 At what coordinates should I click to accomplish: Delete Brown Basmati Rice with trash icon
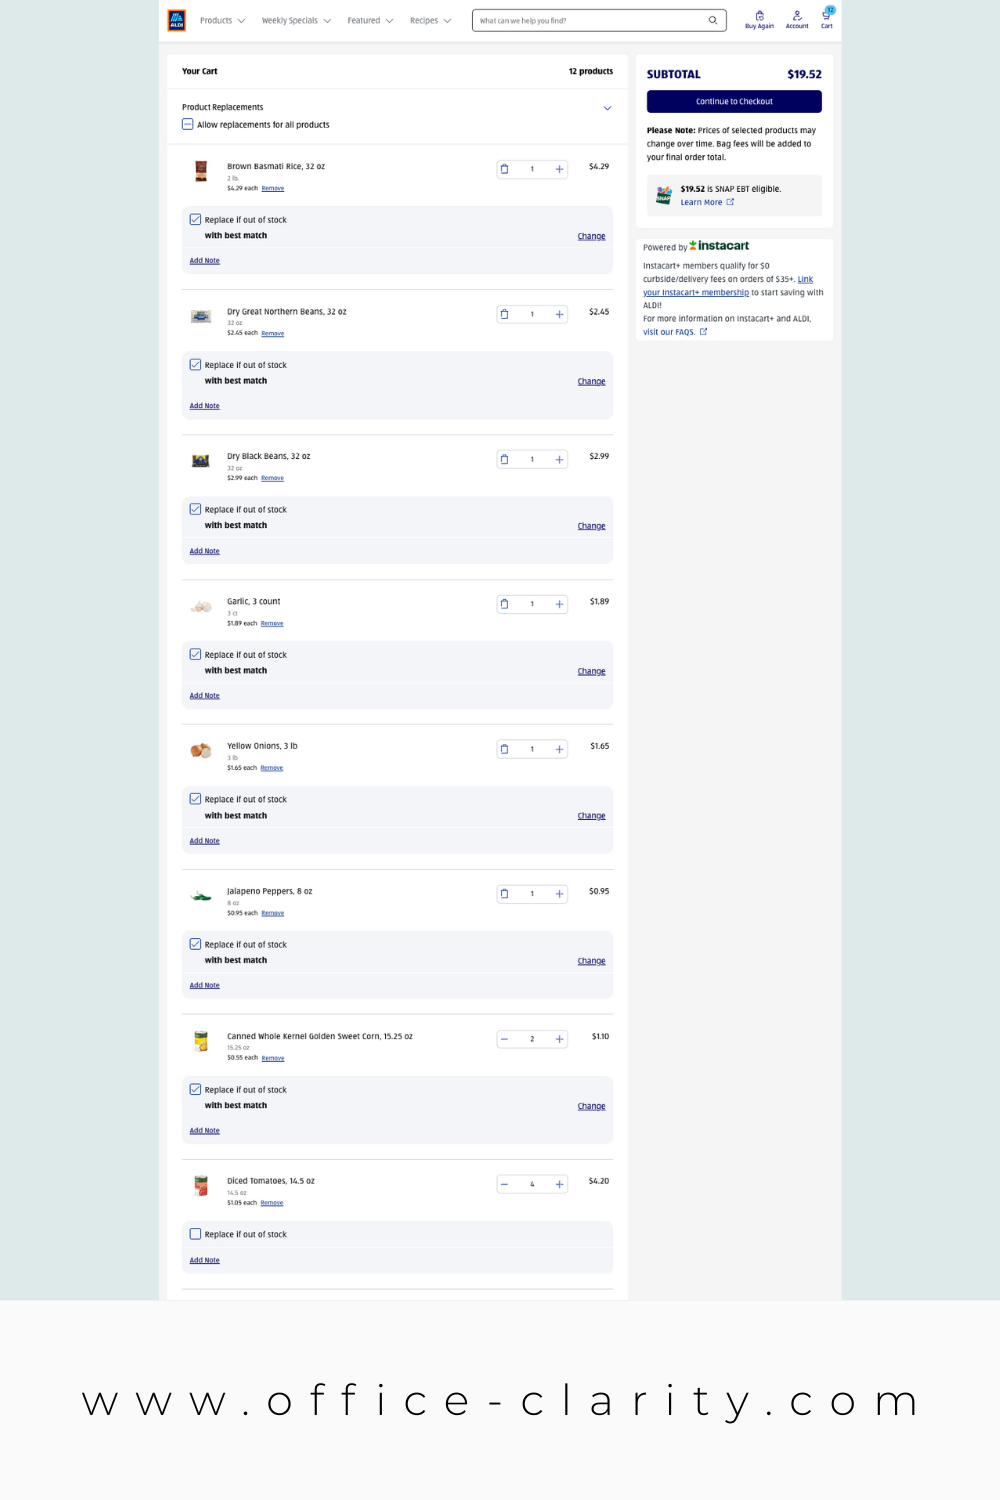(x=505, y=169)
